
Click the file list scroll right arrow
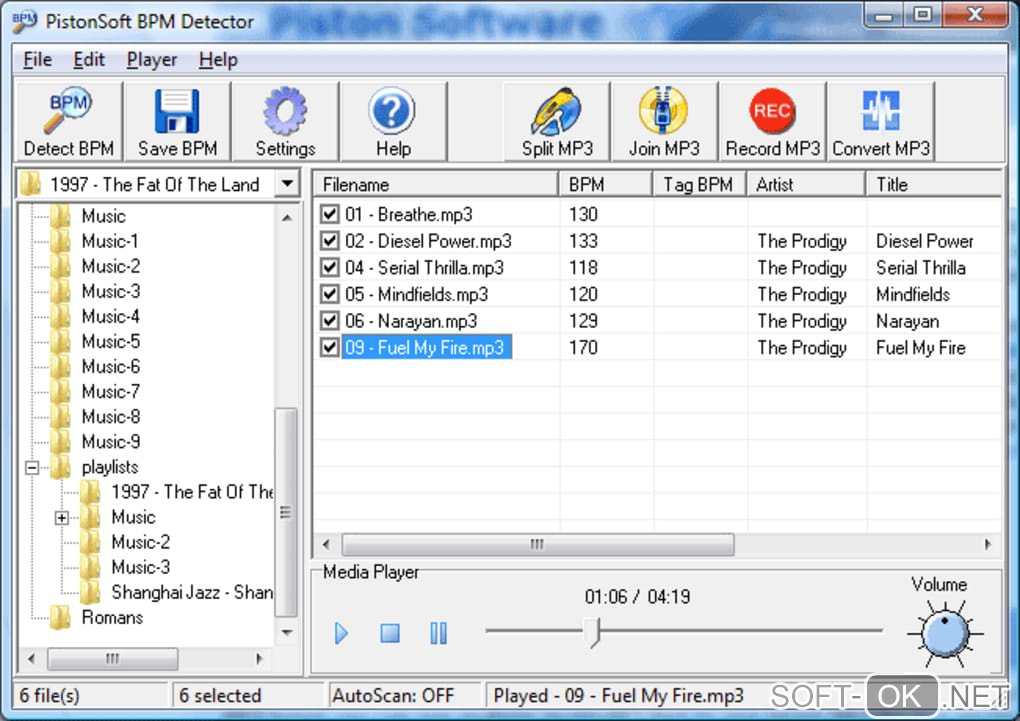pos(987,544)
